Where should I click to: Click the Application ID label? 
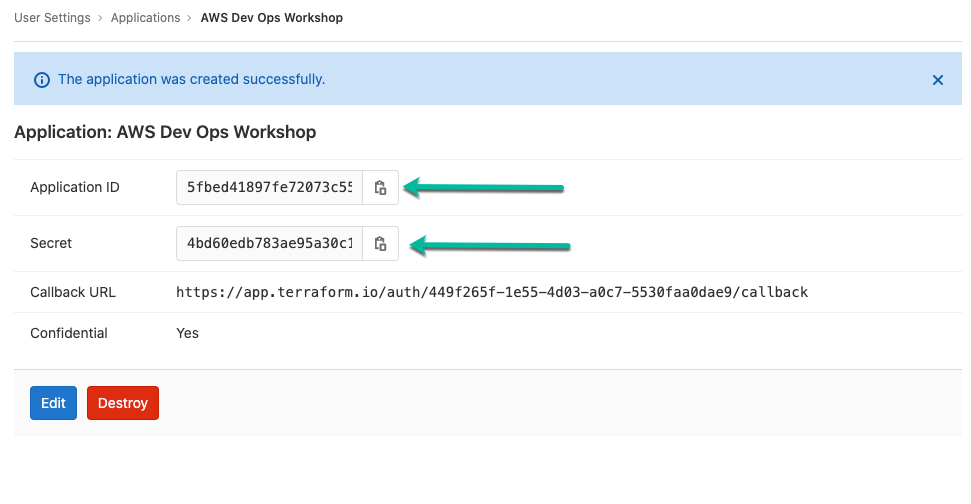point(75,188)
